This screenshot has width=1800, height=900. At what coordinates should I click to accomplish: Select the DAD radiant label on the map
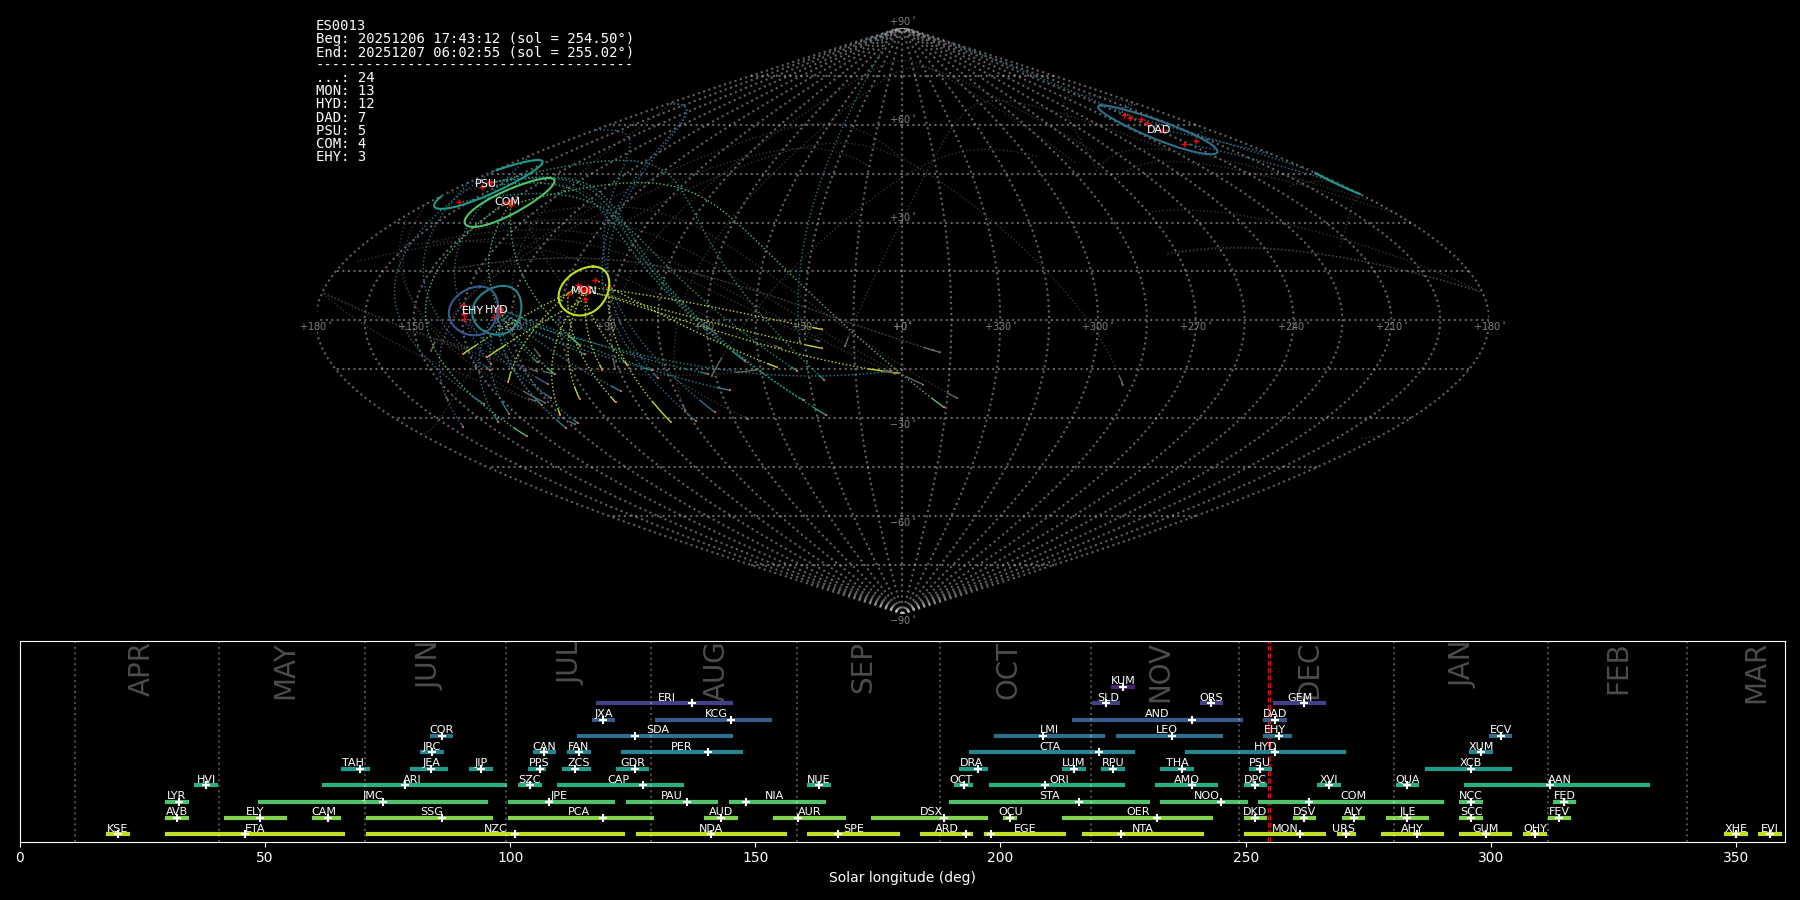(1158, 130)
